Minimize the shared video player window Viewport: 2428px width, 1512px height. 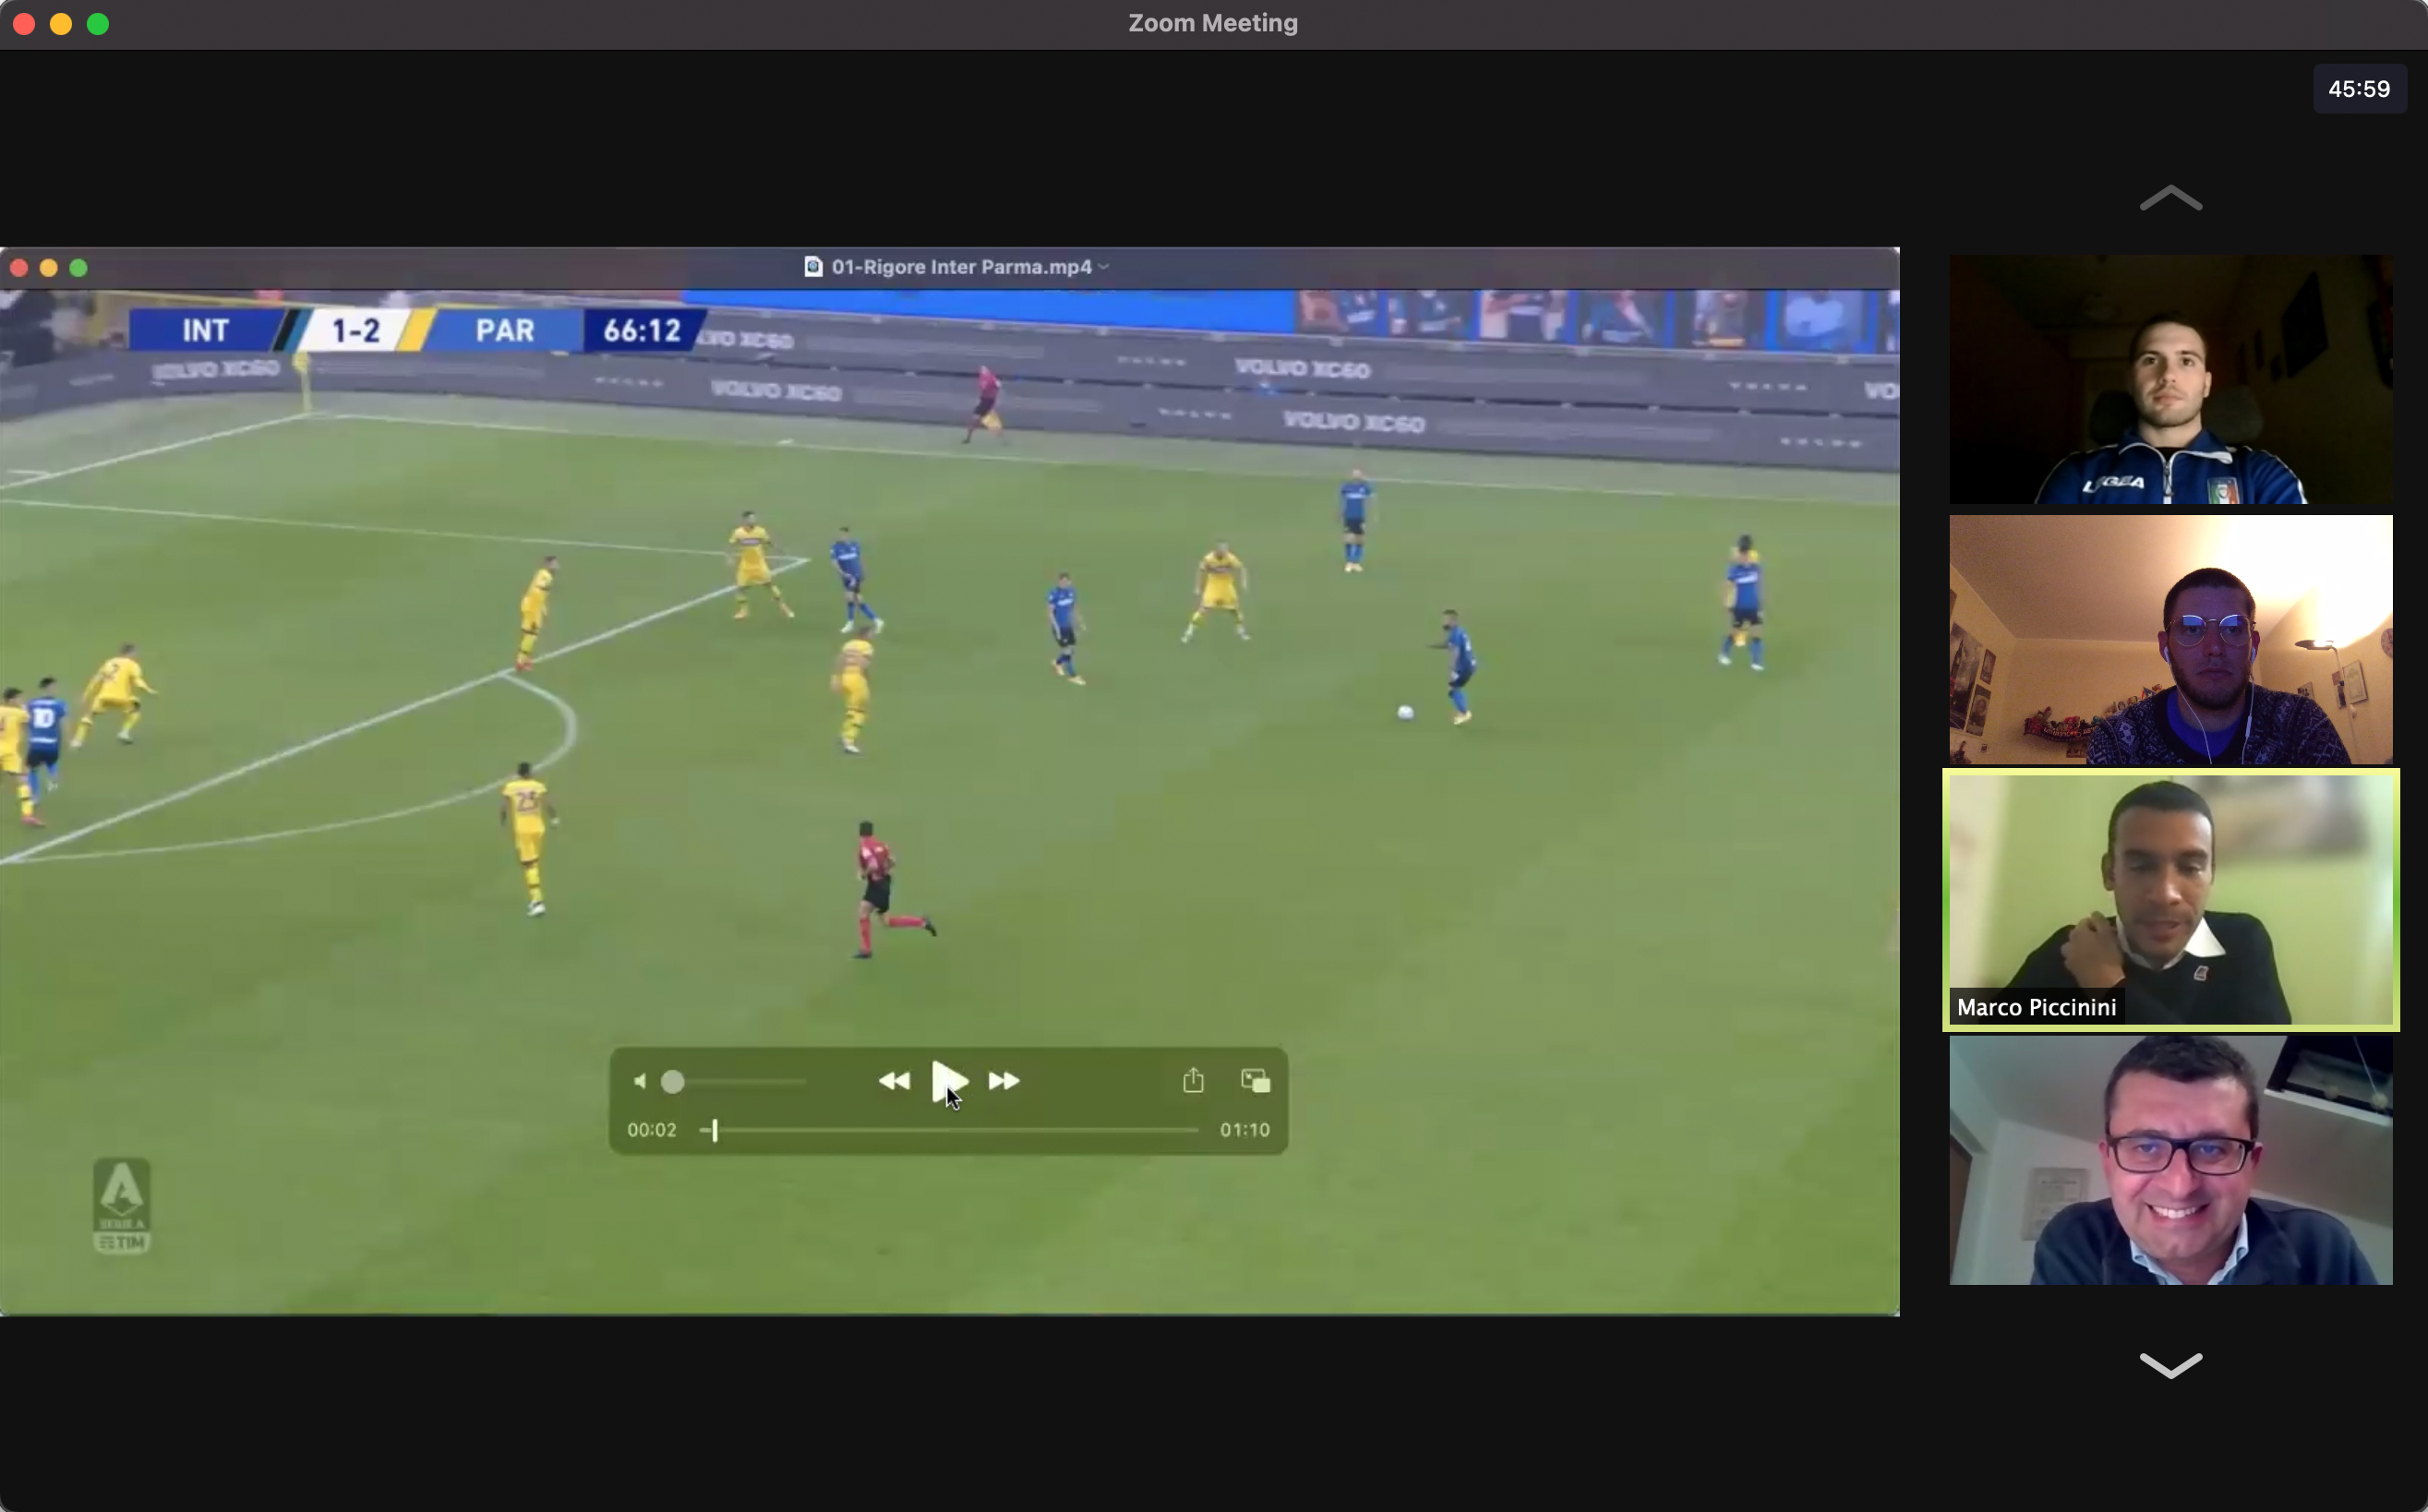click(48, 268)
